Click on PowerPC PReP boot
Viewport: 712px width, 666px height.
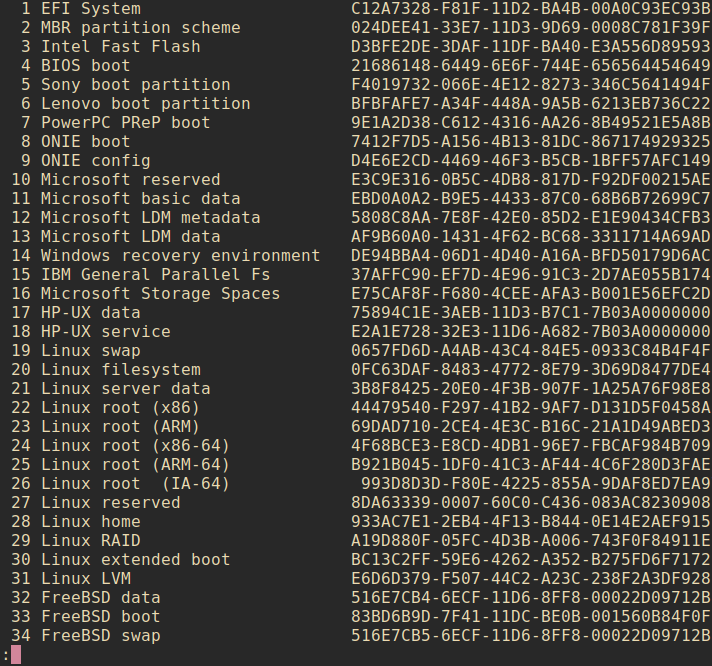coord(125,123)
